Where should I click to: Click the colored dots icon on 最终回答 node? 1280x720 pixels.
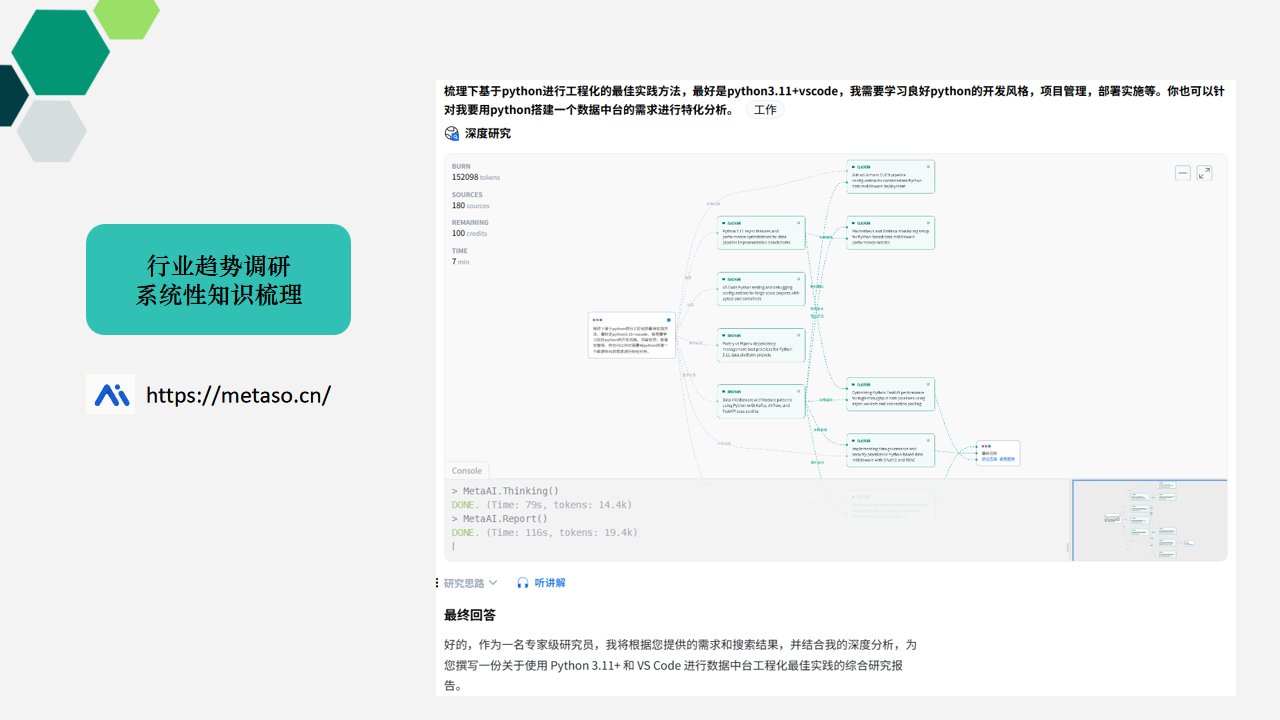(x=986, y=446)
